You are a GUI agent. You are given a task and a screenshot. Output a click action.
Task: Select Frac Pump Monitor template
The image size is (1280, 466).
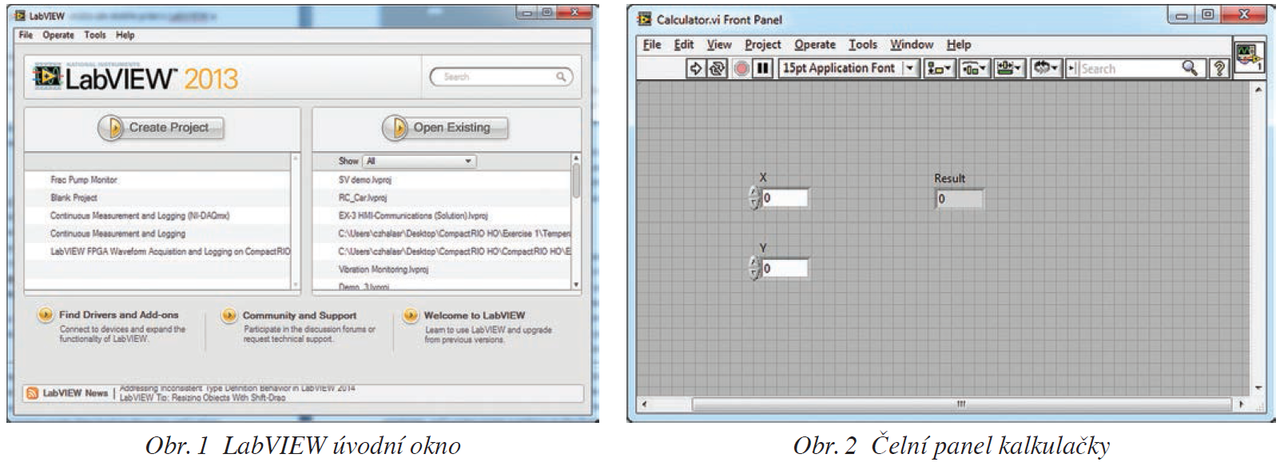click(83, 180)
